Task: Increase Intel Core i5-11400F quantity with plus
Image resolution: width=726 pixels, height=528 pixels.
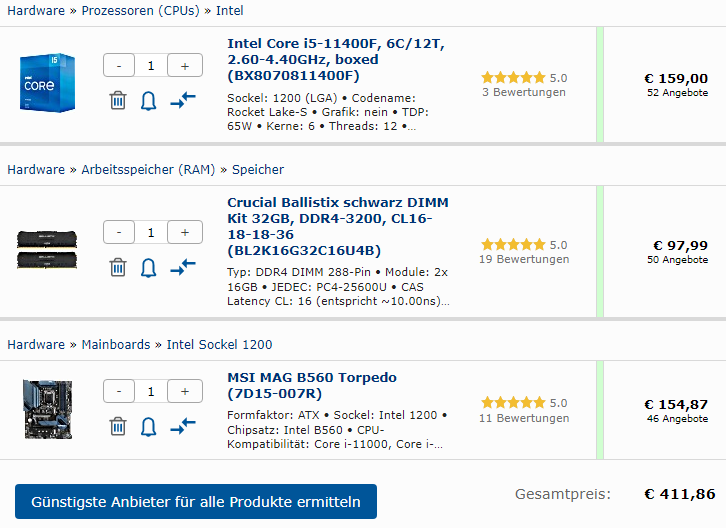Action: [x=185, y=65]
